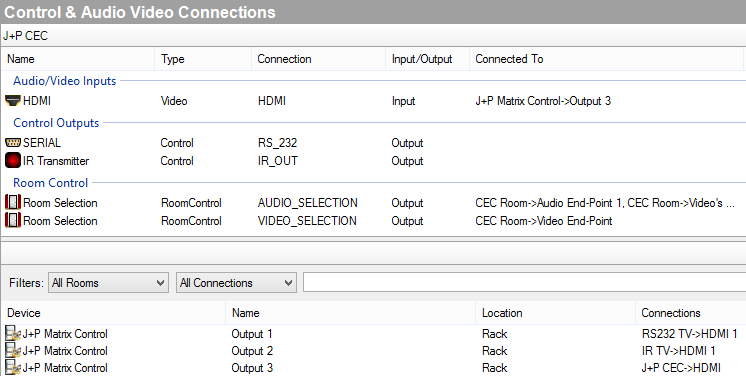This screenshot has width=746, height=376.
Task: Open the All Connections filter dropdown
Action: click(236, 283)
